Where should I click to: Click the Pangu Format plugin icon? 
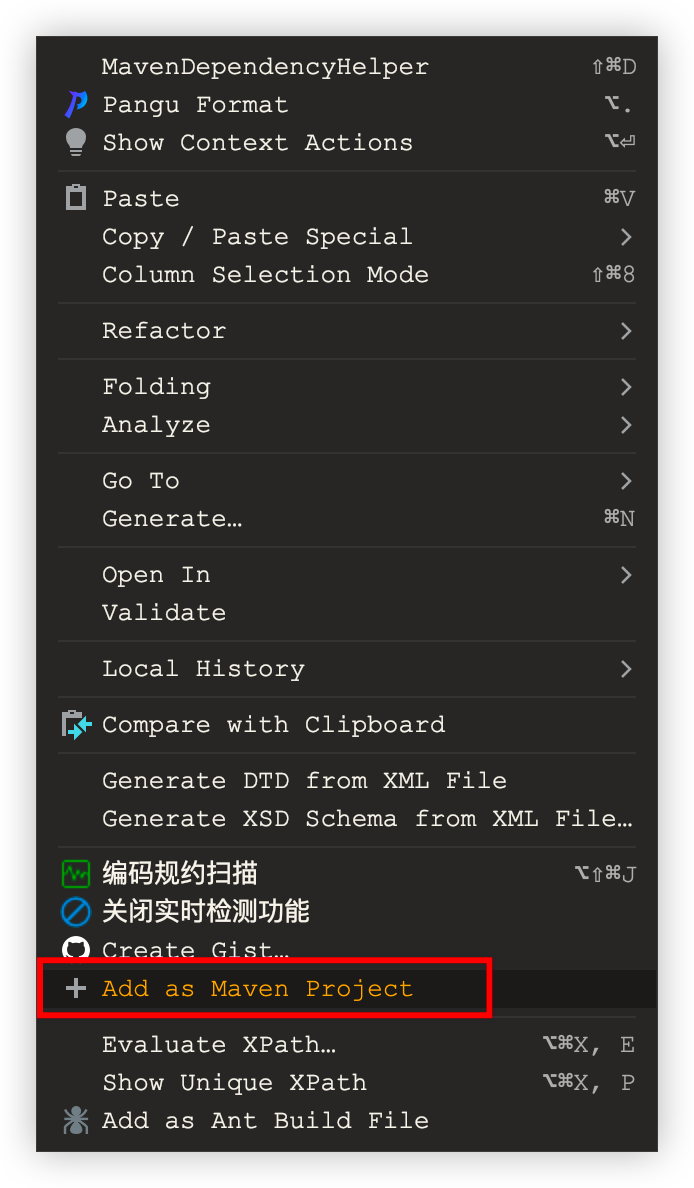click(76, 105)
